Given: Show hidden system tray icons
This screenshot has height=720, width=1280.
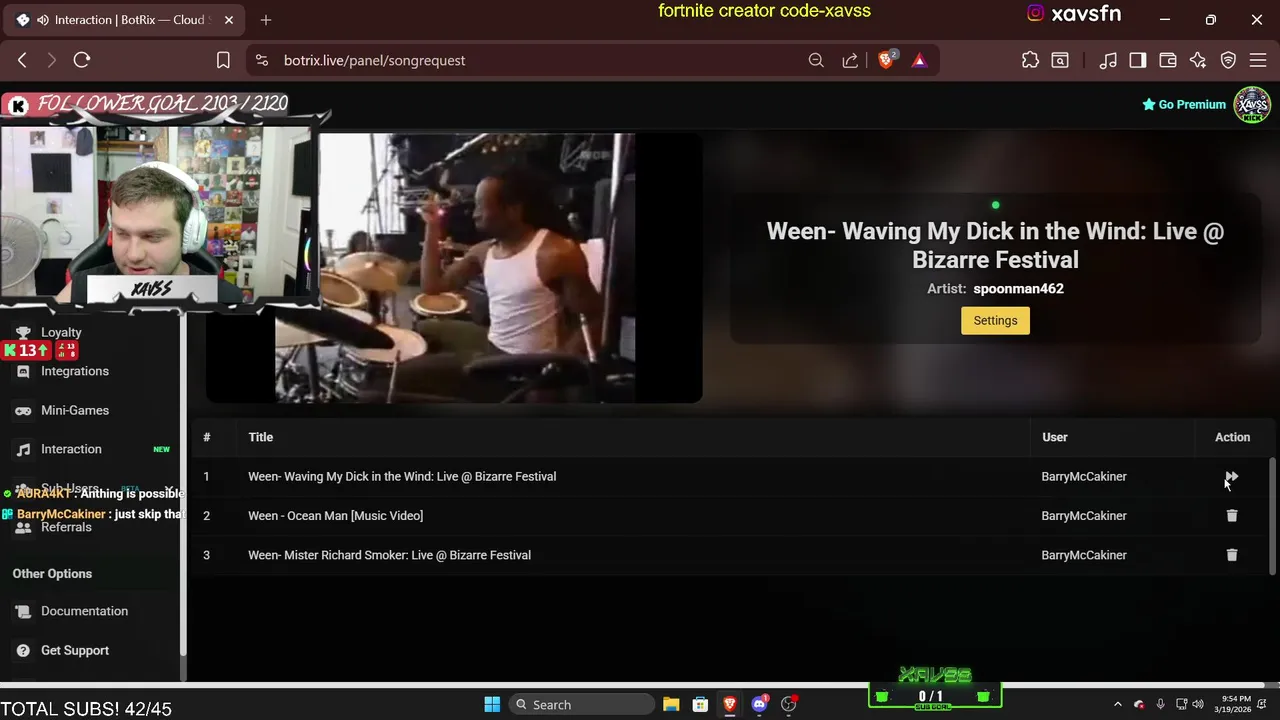Looking at the screenshot, I should (x=1118, y=704).
